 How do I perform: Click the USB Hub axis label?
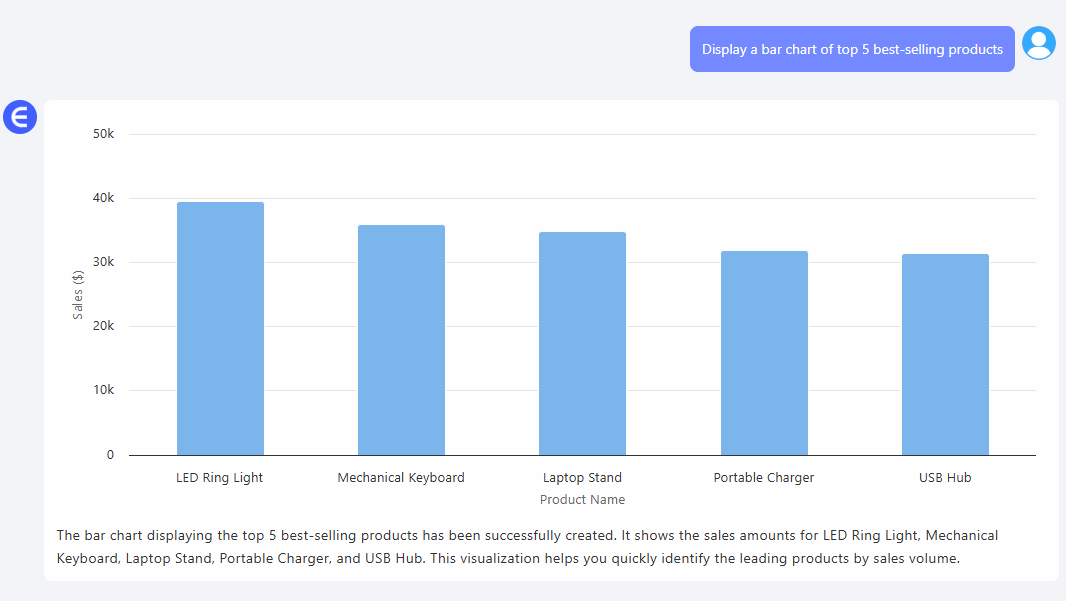pyautogui.click(x=945, y=478)
